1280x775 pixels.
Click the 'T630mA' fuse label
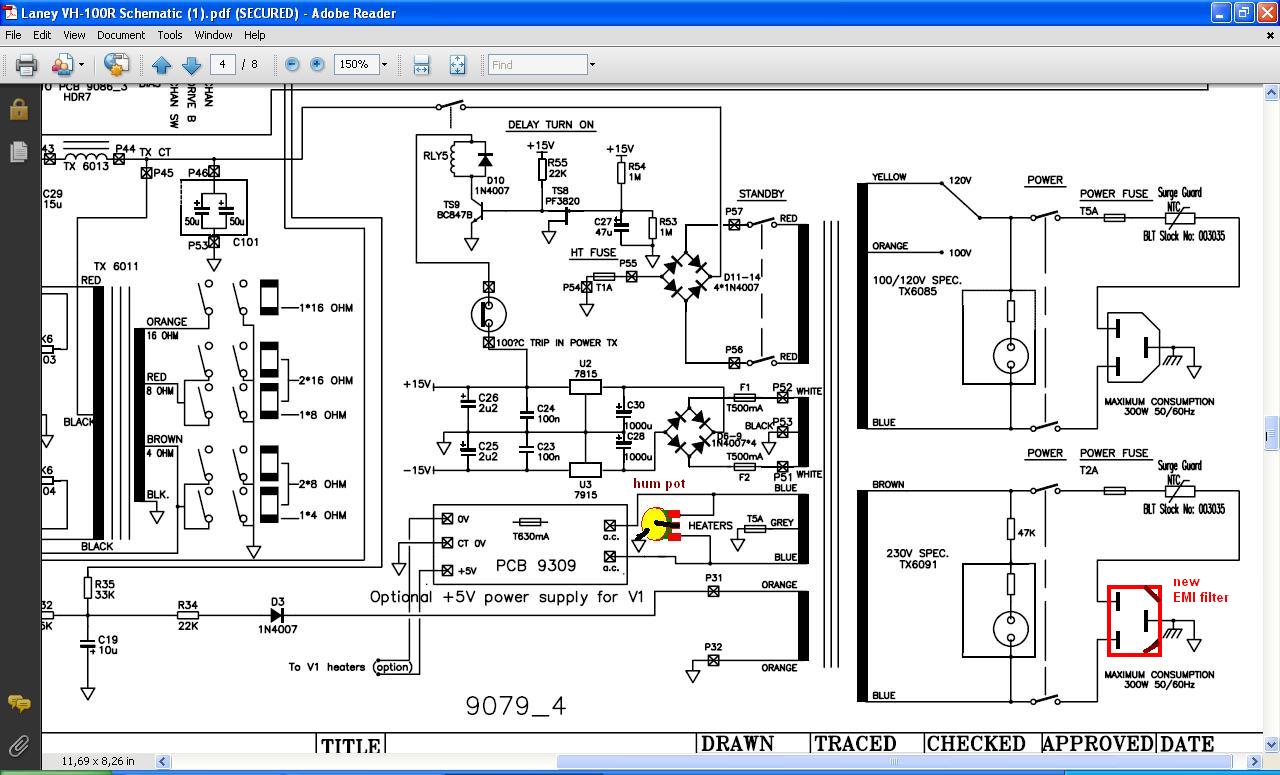point(531,536)
